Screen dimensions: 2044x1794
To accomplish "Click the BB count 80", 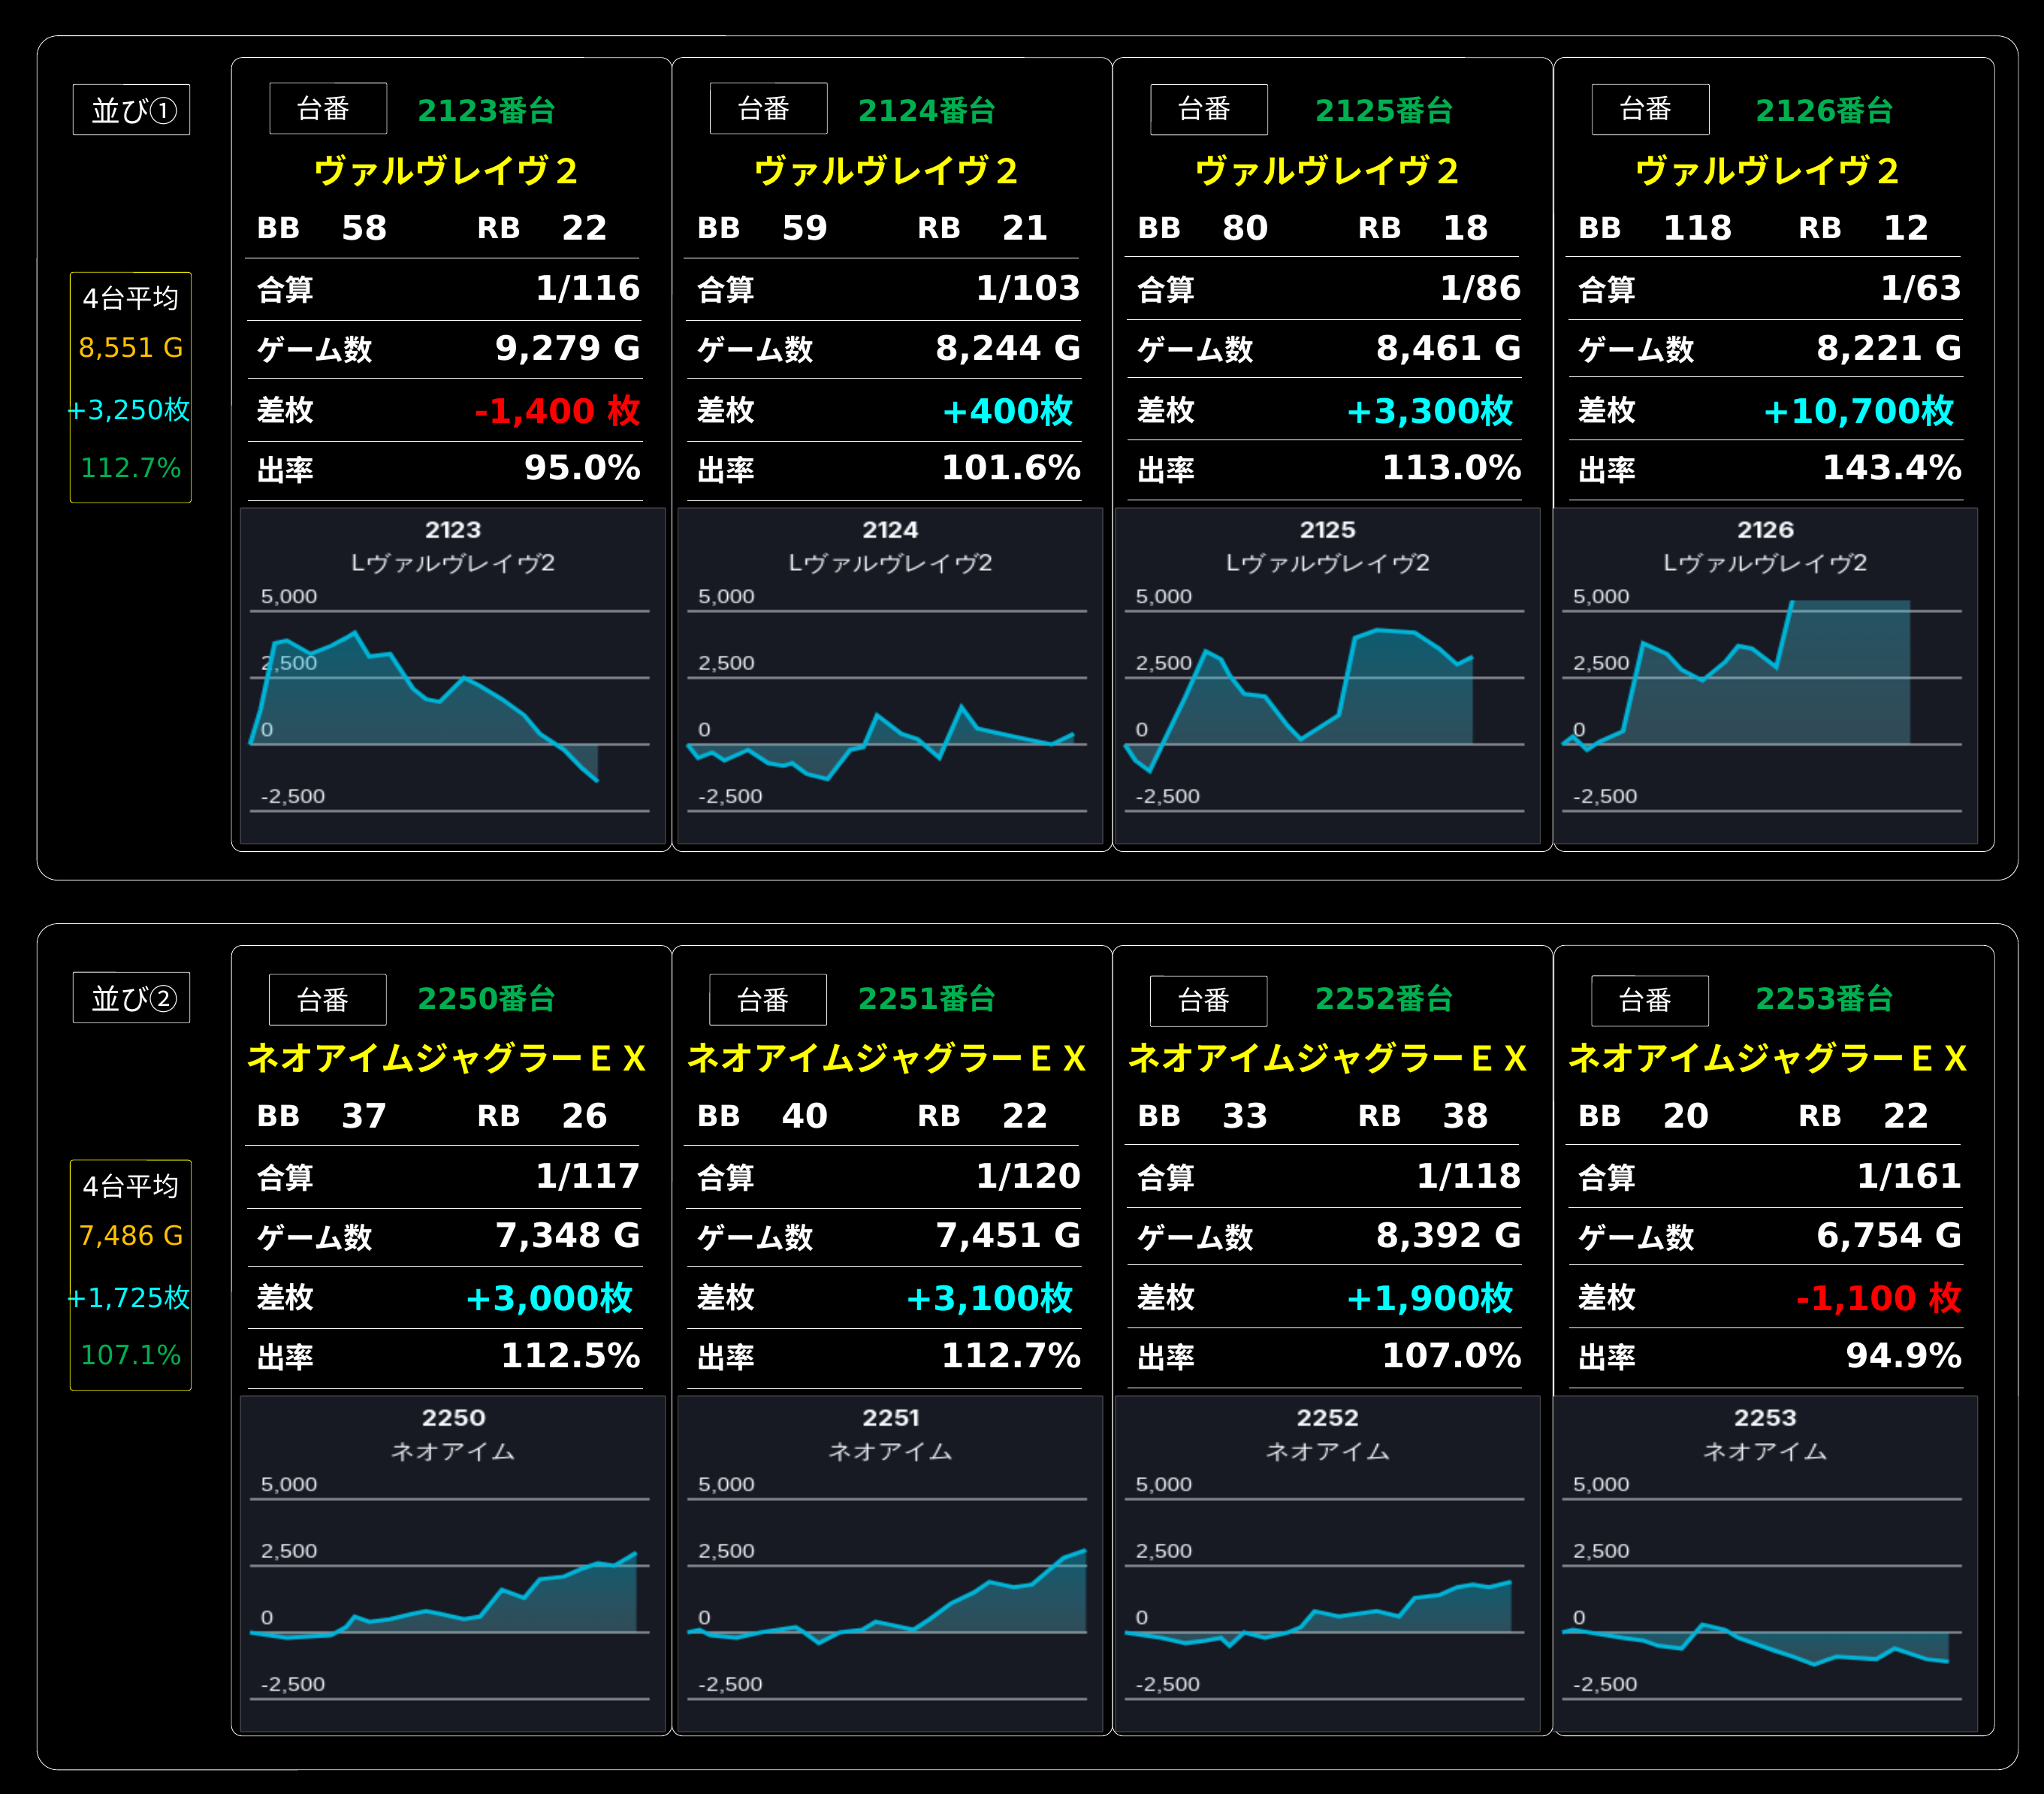I will point(1245,228).
